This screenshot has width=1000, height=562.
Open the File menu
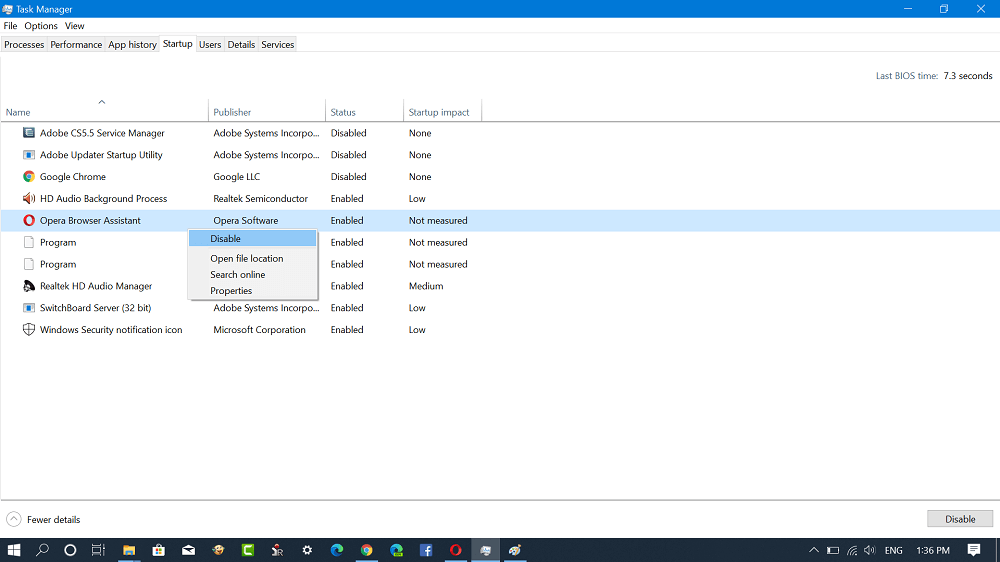coord(10,26)
